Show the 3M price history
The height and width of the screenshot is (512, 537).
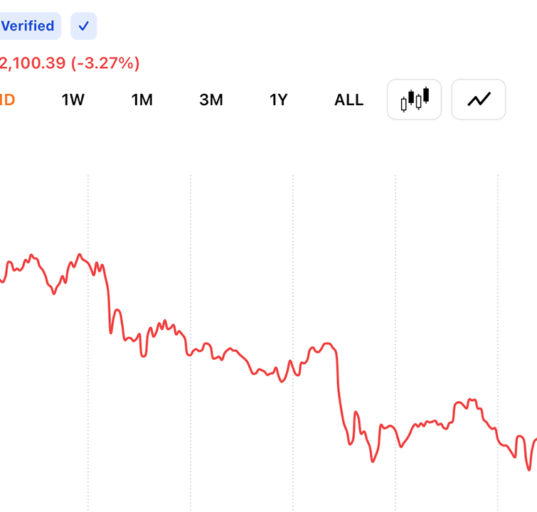pos(211,100)
